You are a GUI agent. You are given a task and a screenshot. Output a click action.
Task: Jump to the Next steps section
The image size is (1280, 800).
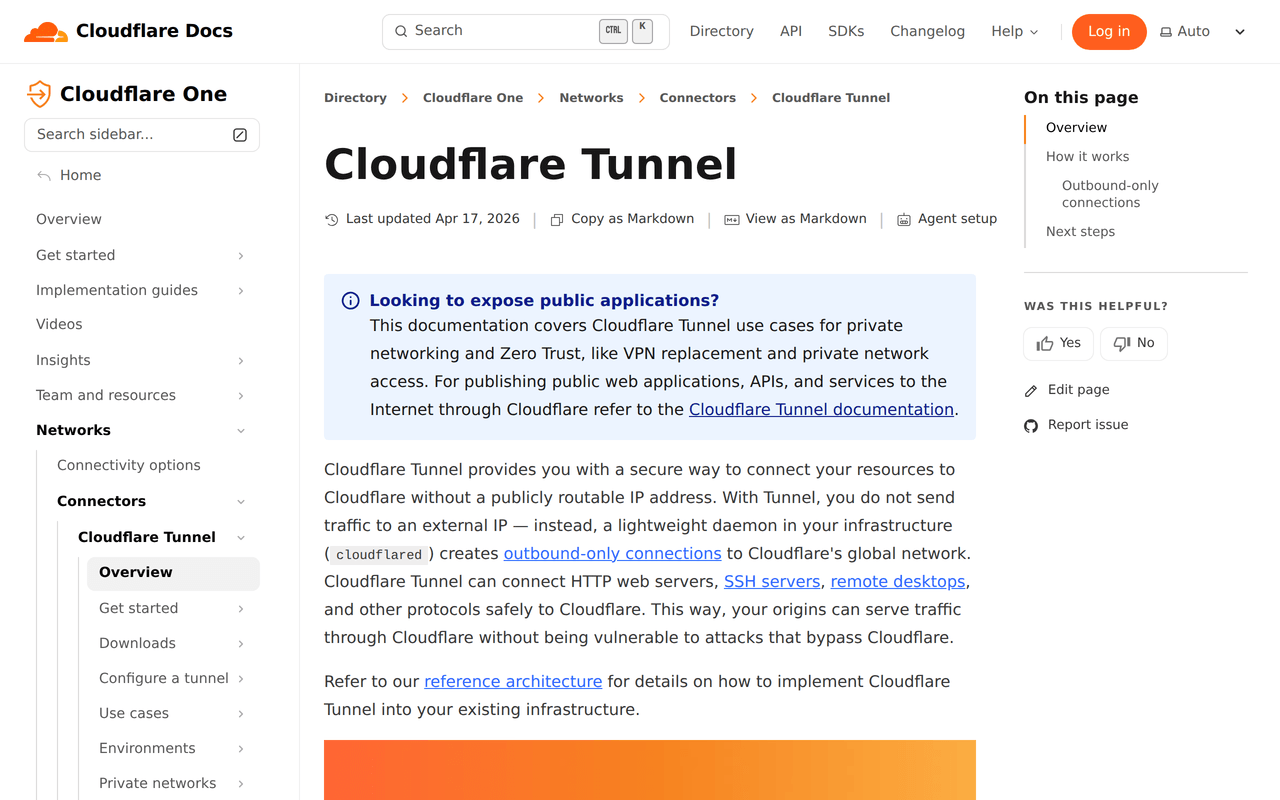(x=1080, y=232)
